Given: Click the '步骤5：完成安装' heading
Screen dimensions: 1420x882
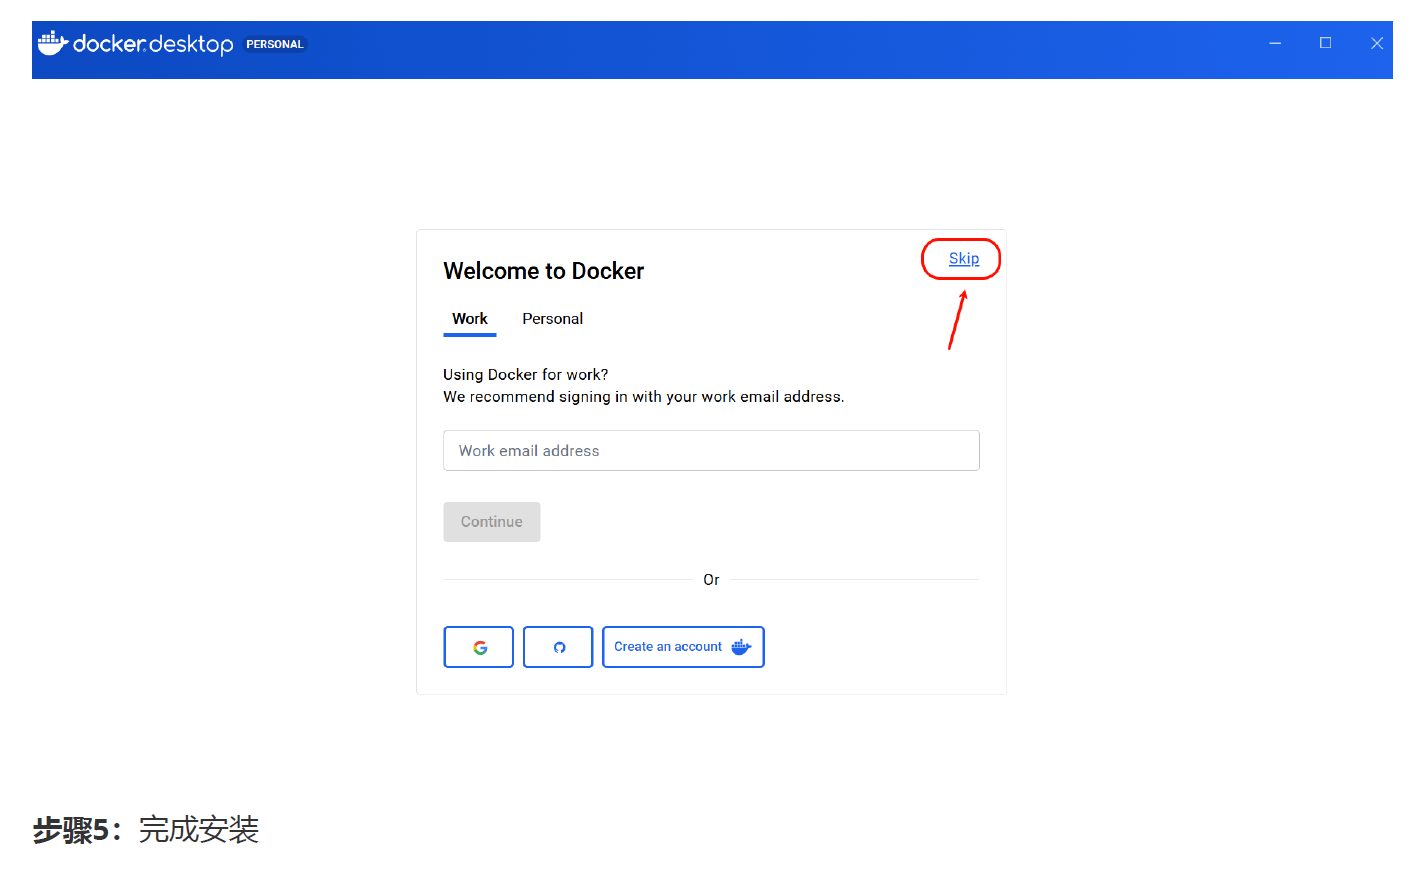Looking at the screenshot, I should click(x=146, y=830).
